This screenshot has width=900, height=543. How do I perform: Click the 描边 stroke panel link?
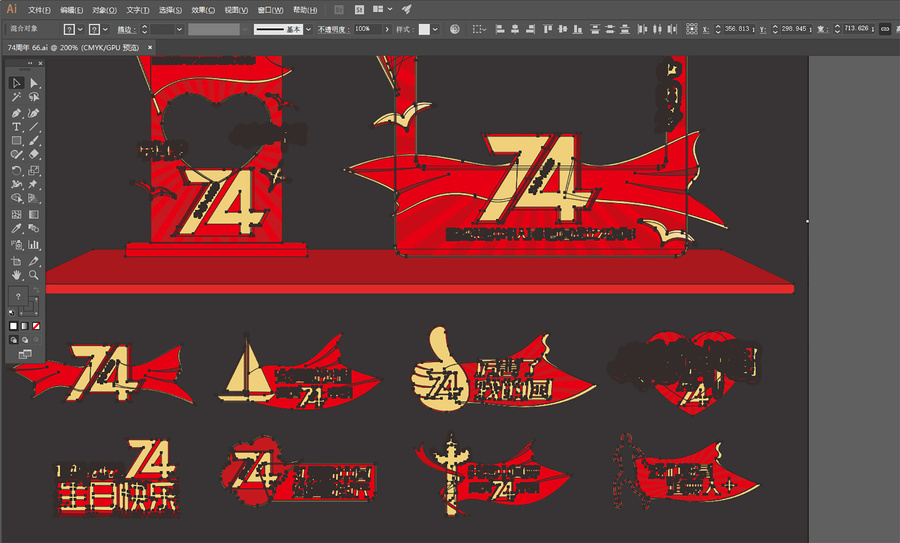click(126, 29)
